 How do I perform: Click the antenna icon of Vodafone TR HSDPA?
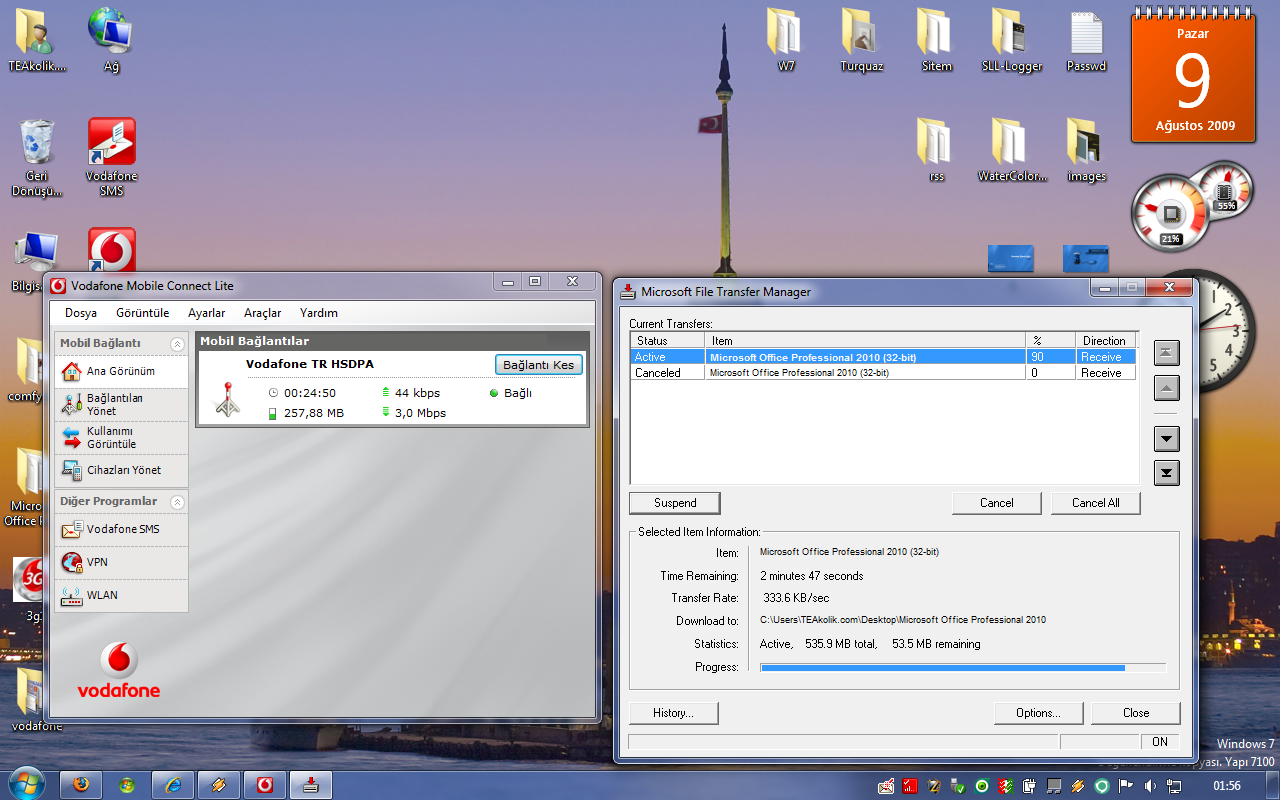click(228, 399)
